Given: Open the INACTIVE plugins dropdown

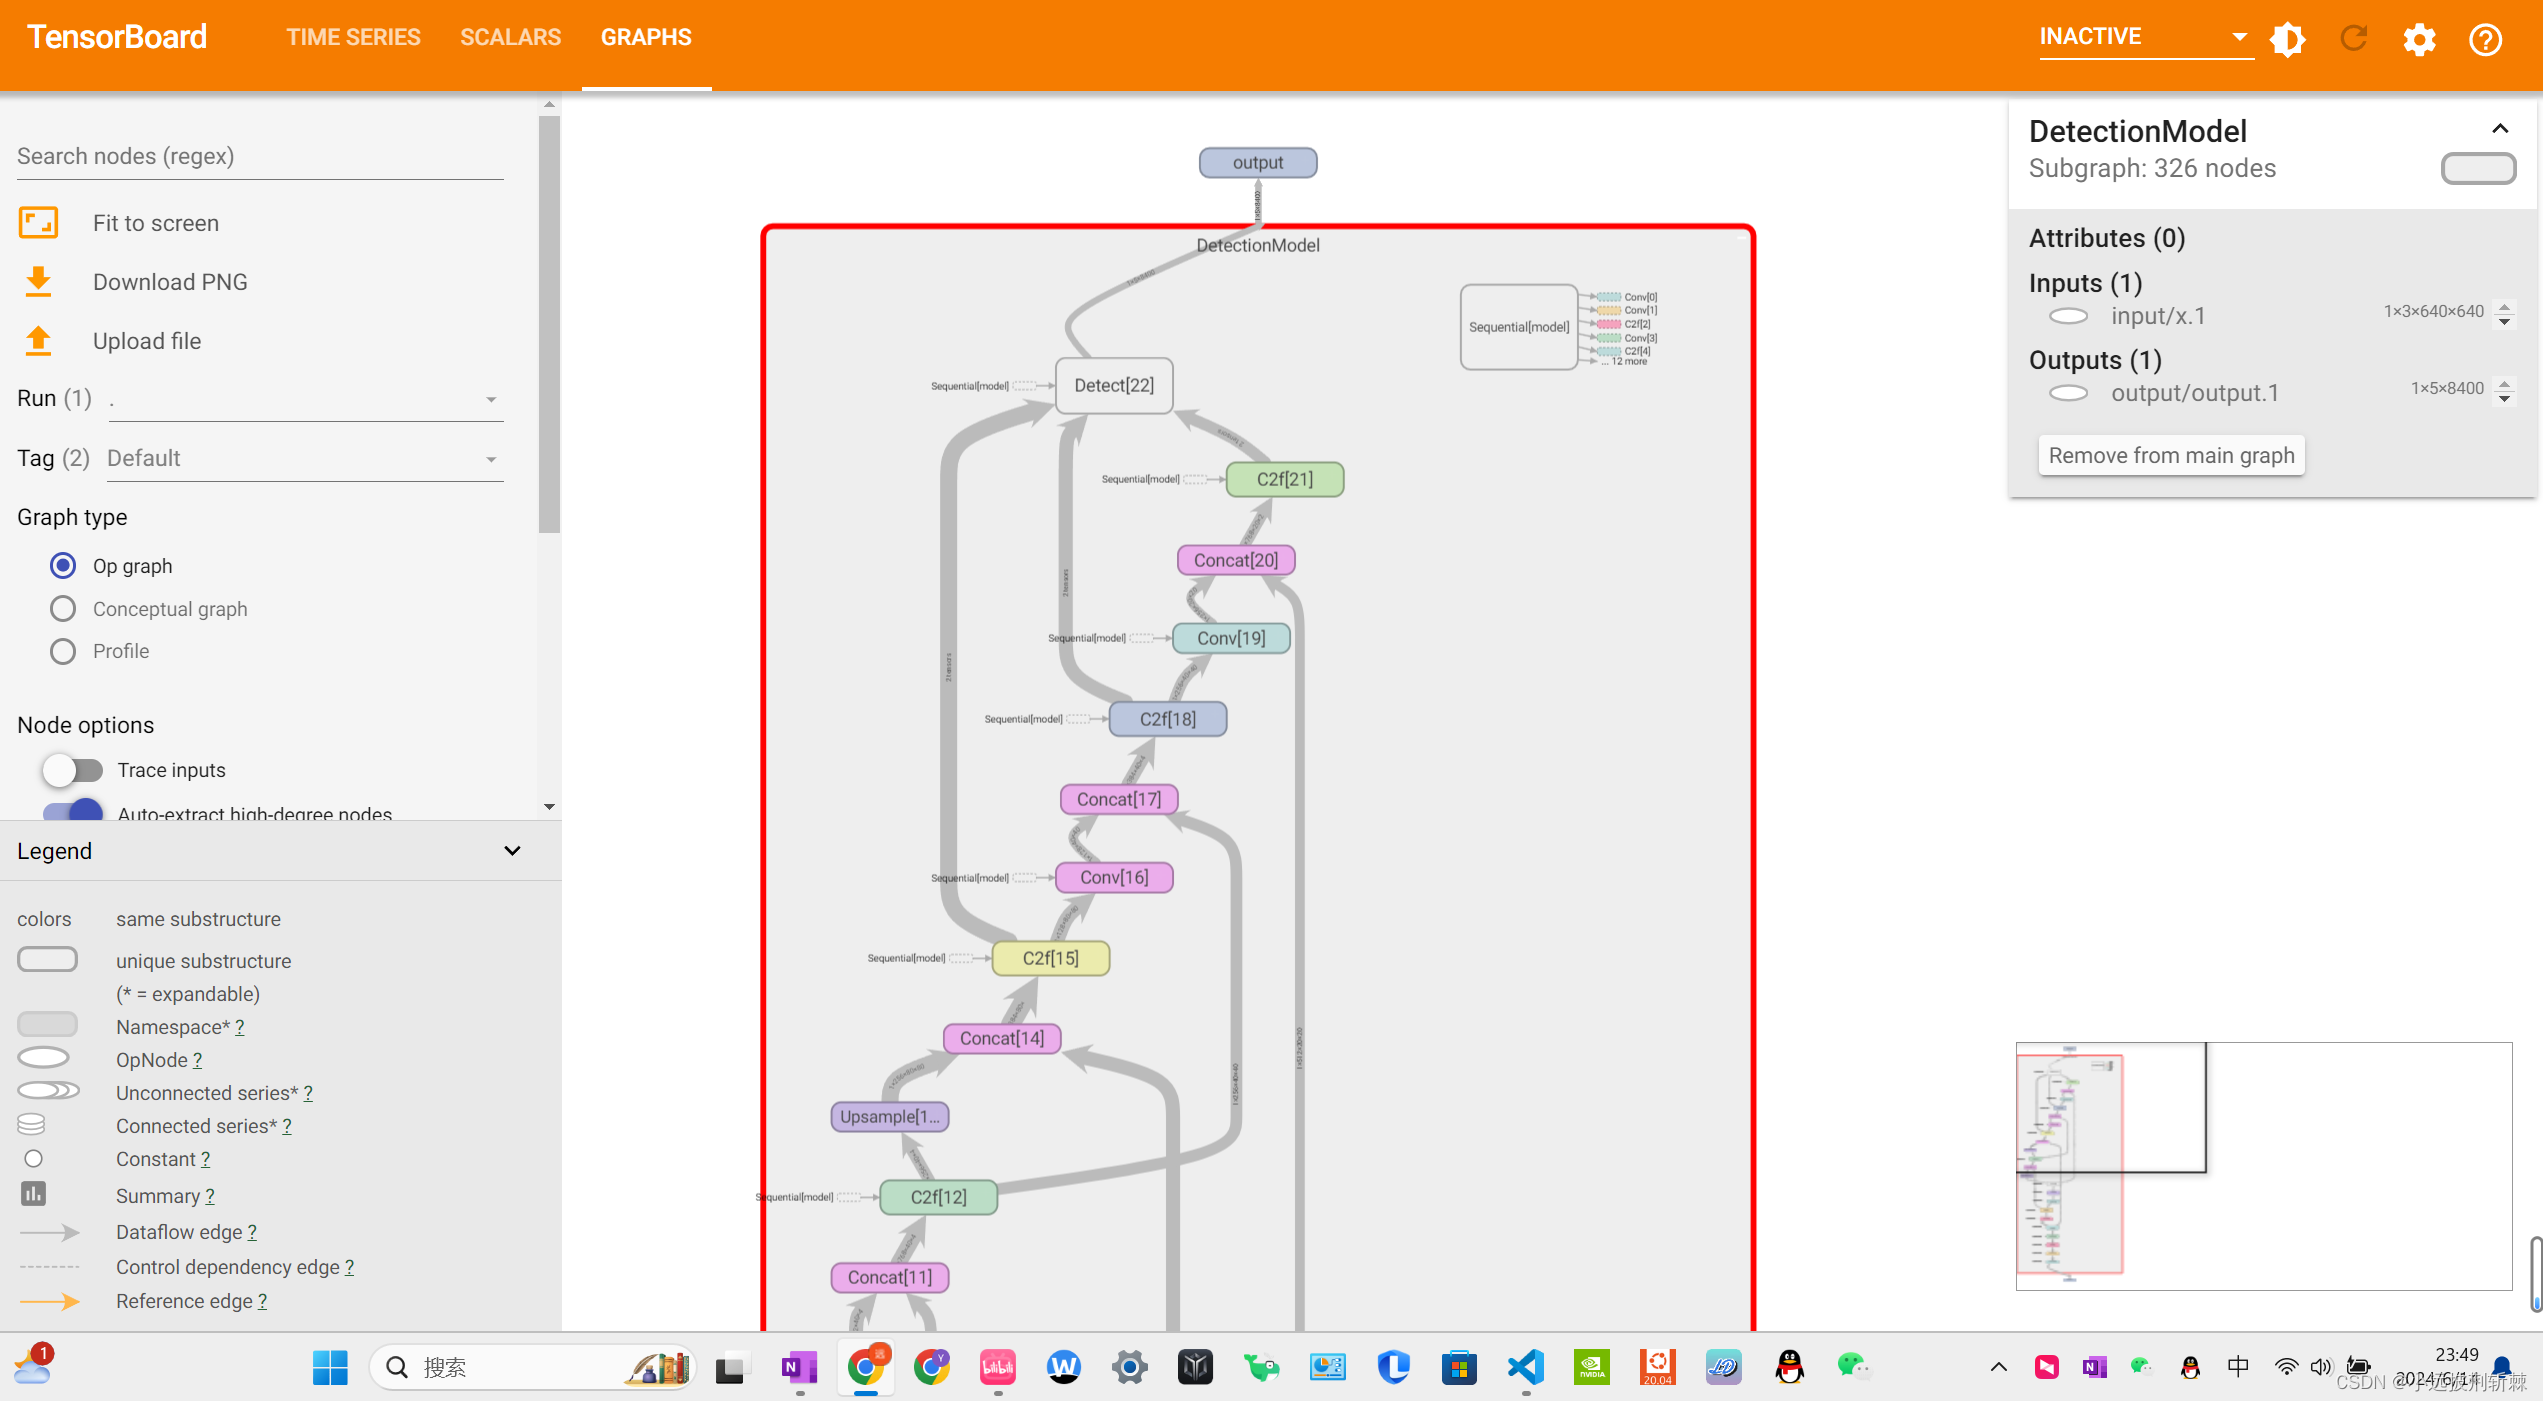Looking at the screenshot, I should (x=2145, y=37).
